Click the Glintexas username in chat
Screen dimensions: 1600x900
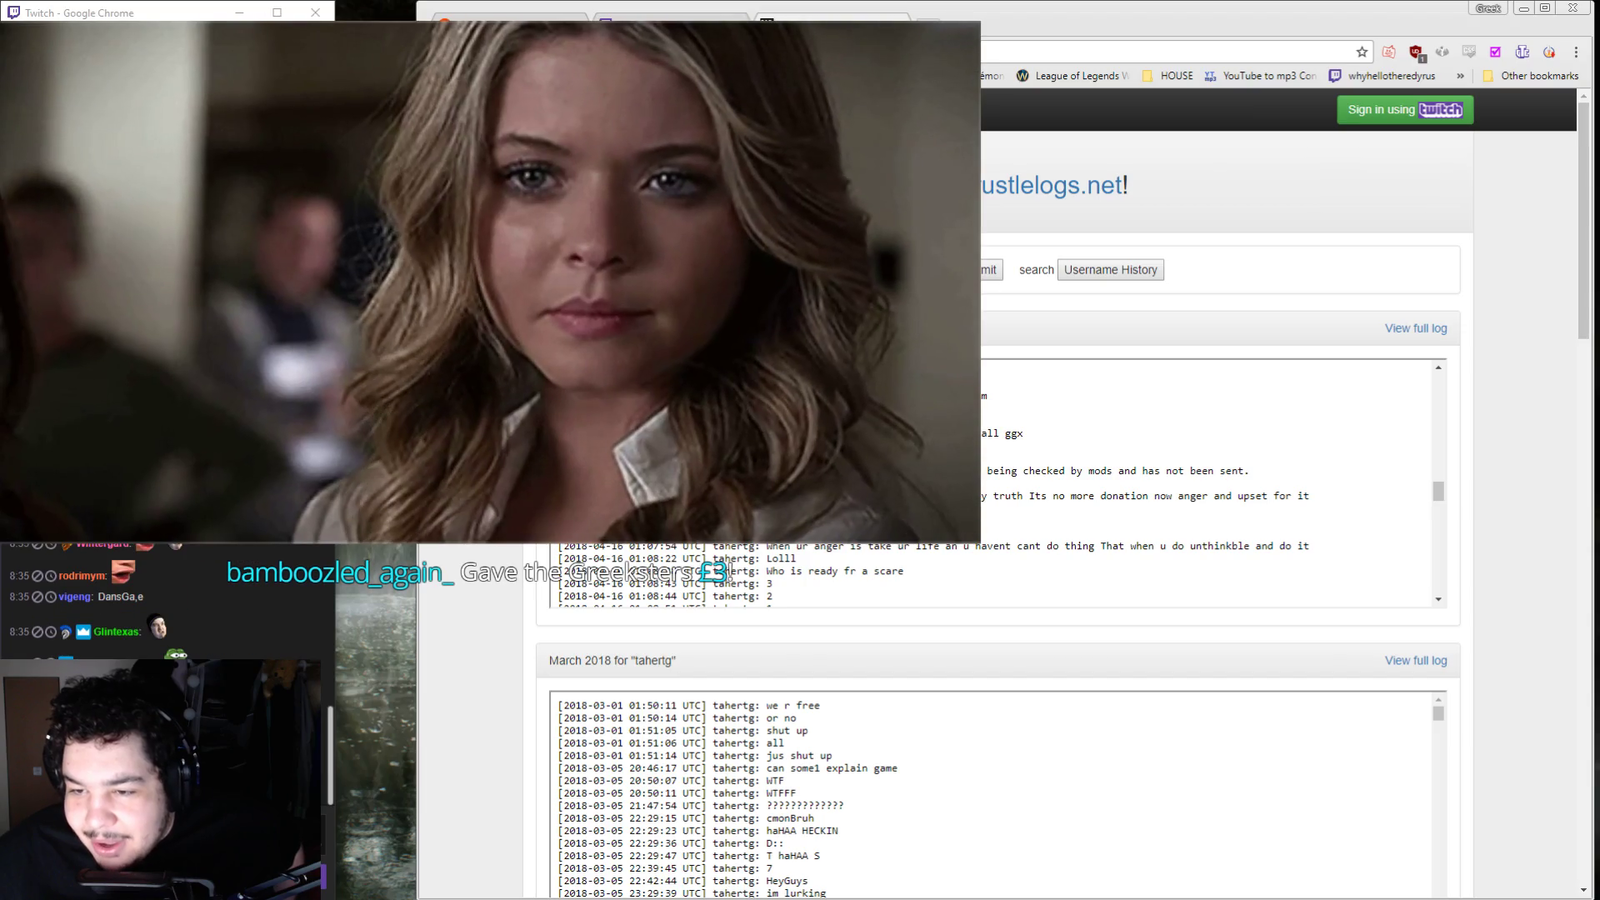coord(116,632)
